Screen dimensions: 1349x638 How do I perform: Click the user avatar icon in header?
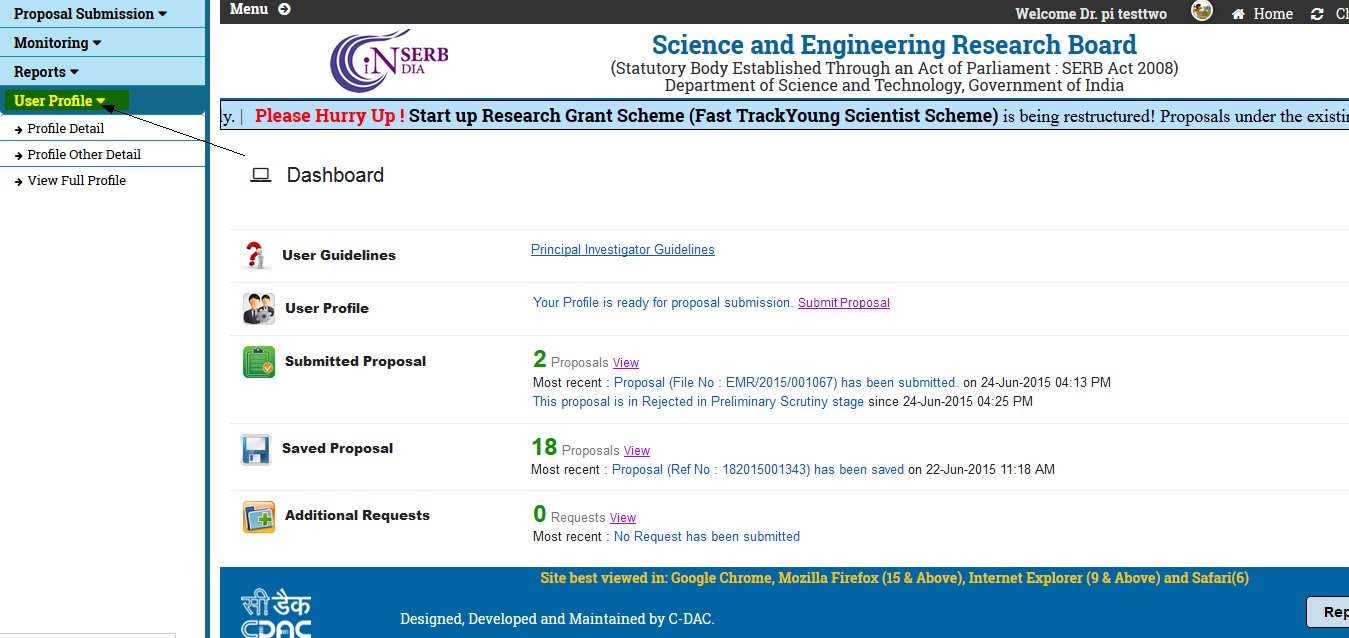1202,11
